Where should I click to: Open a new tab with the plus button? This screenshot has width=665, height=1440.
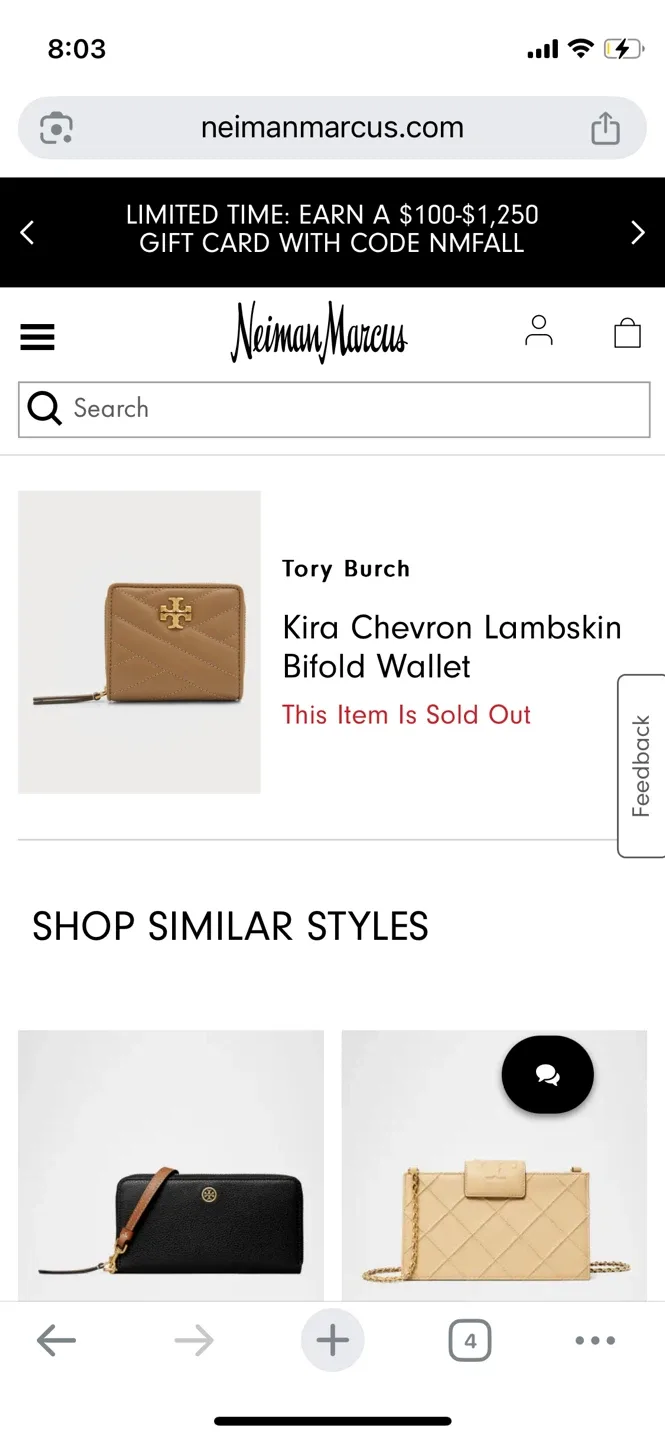pos(333,1340)
